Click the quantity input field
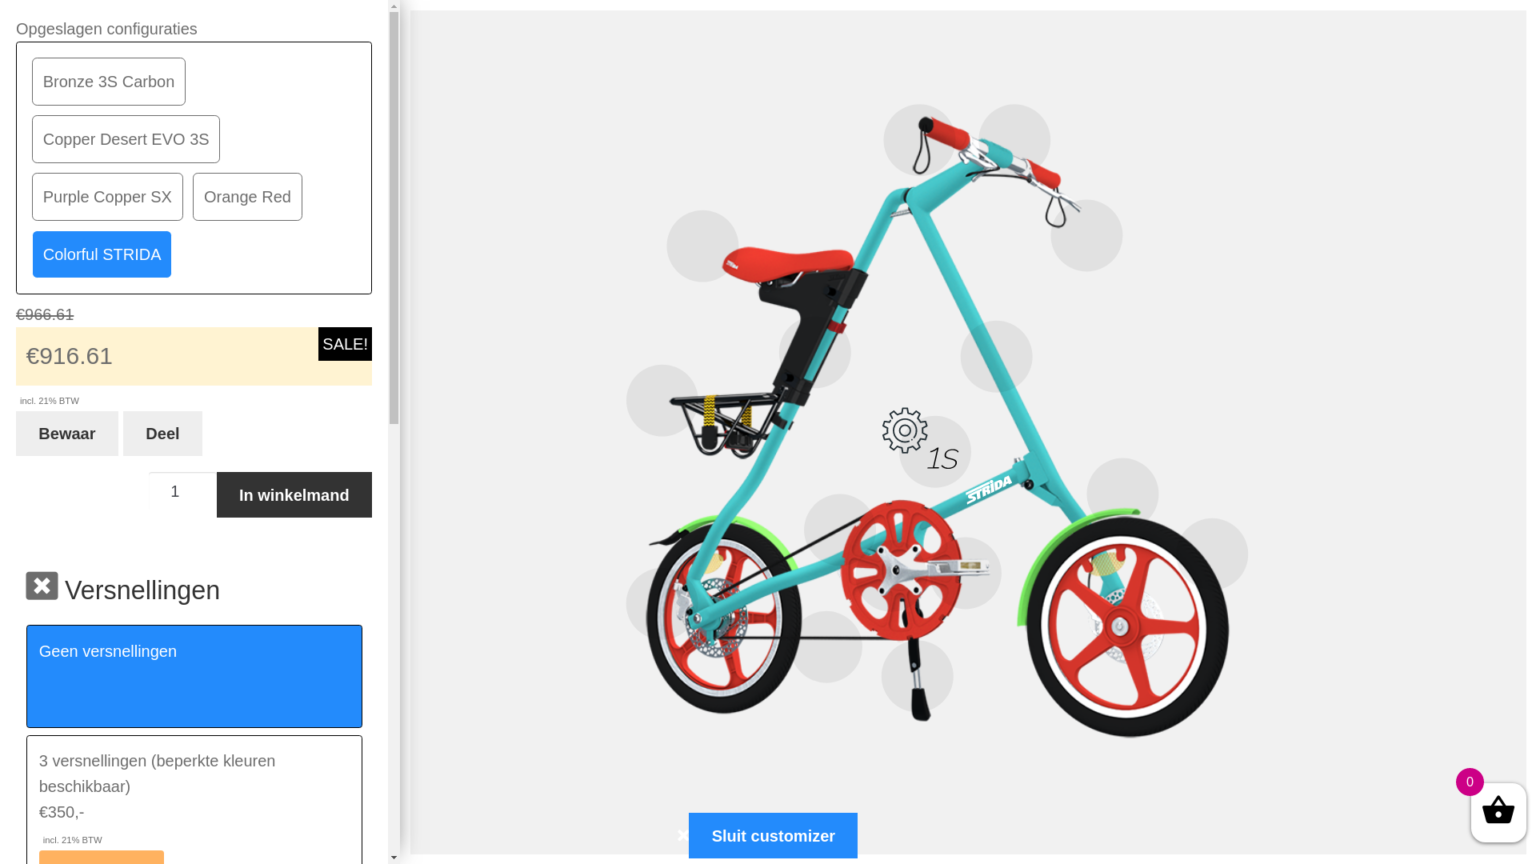The width and height of the screenshot is (1536, 864). pos(182,491)
